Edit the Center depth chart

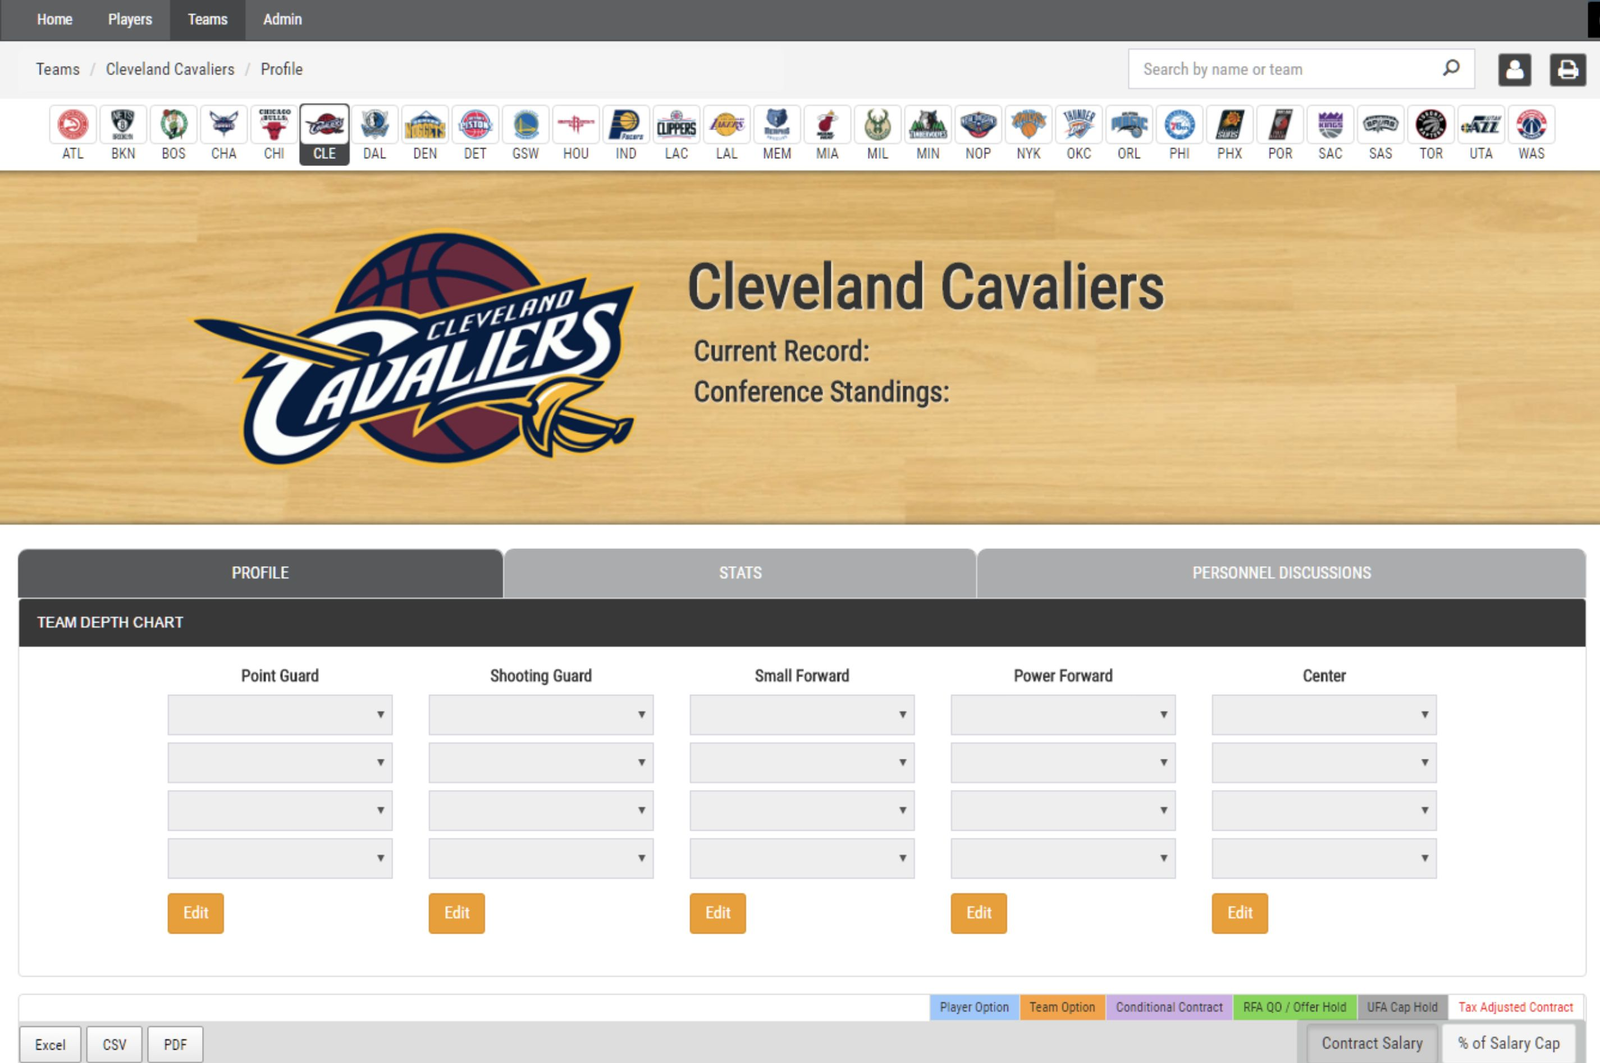(1240, 913)
